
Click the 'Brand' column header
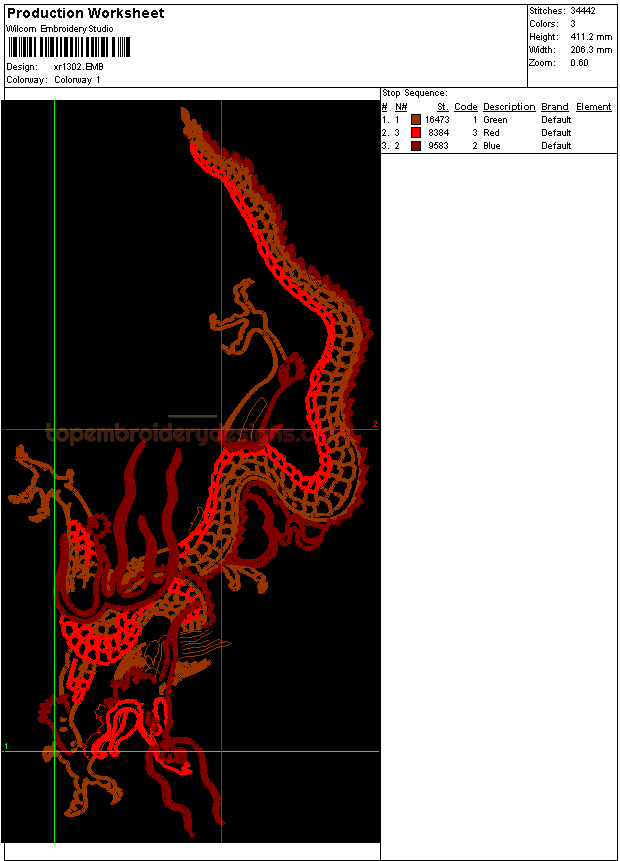point(555,107)
